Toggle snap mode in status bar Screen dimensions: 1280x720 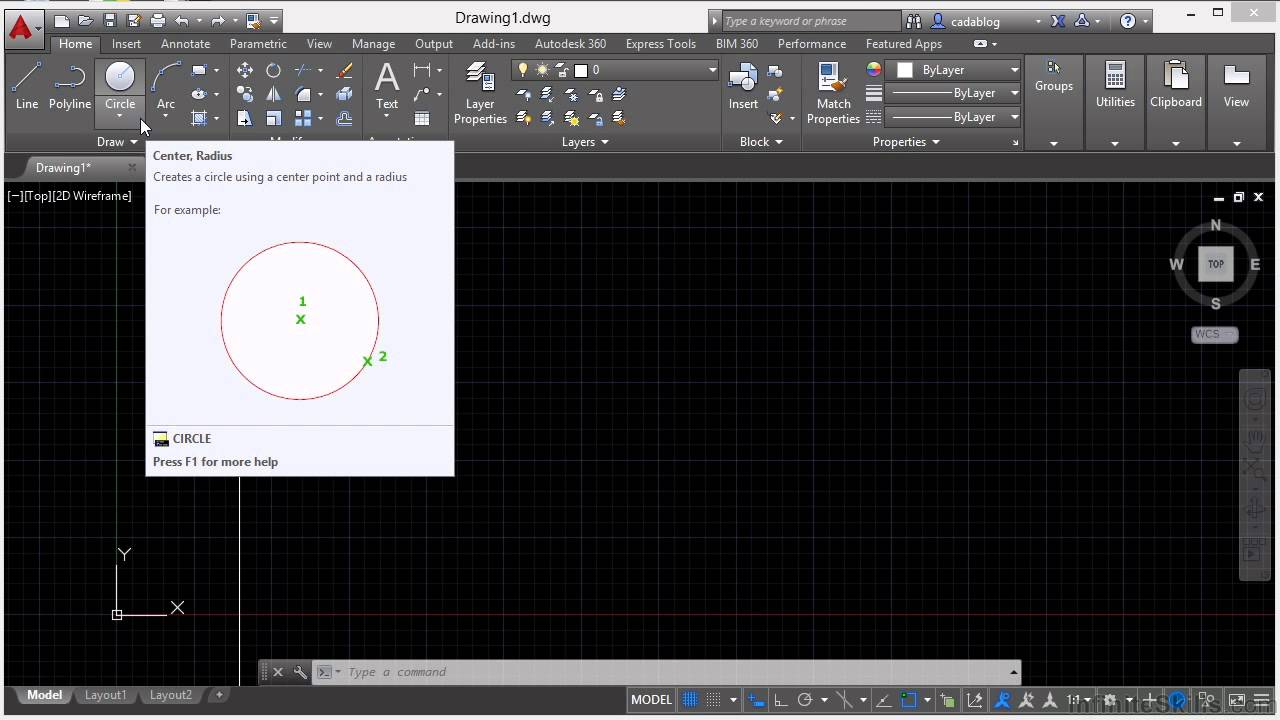point(713,700)
